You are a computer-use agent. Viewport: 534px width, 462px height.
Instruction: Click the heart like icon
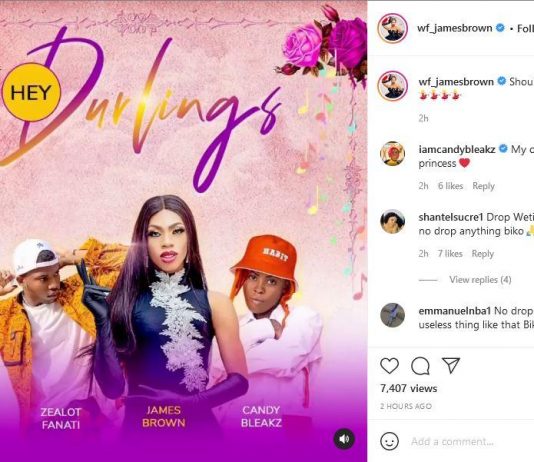click(389, 366)
